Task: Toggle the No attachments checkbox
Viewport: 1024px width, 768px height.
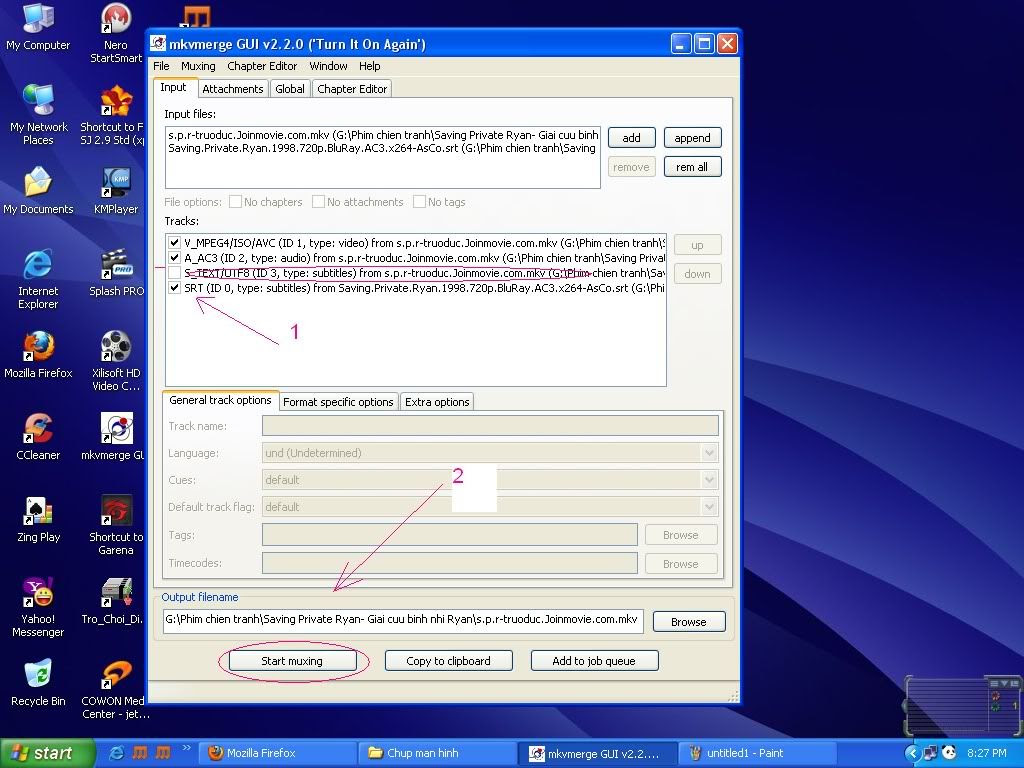Action: (x=318, y=202)
